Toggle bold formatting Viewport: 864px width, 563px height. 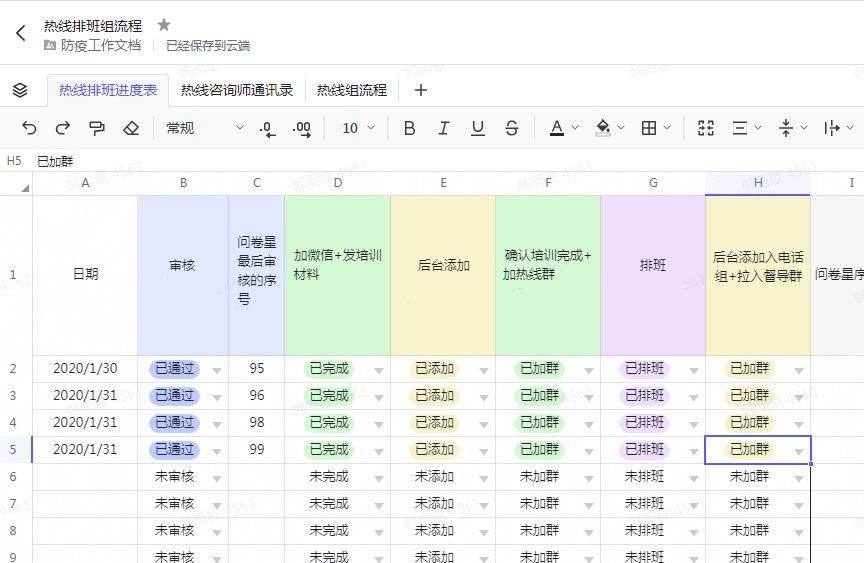(x=409, y=128)
